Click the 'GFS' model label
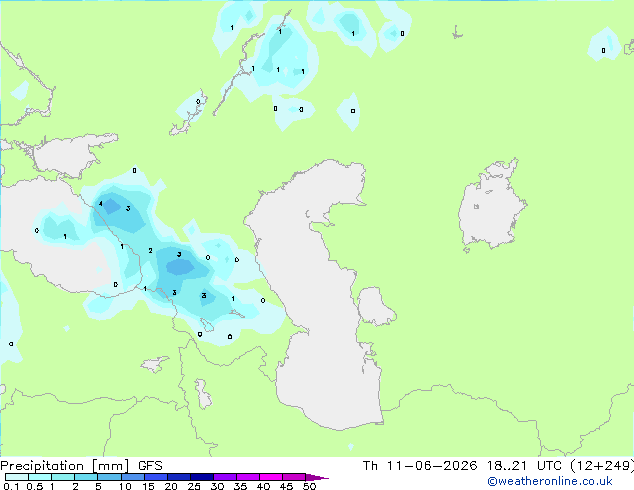 [150, 466]
